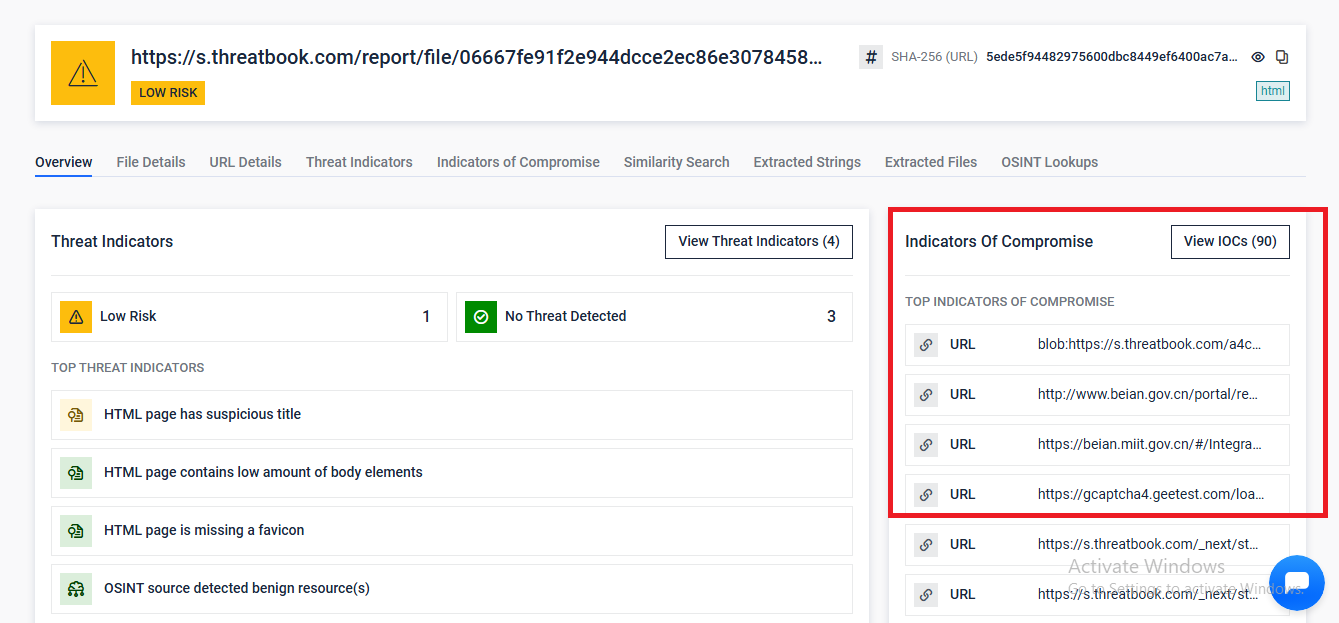Click the OSINT source benign resource icon

pyautogui.click(x=75, y=589)
